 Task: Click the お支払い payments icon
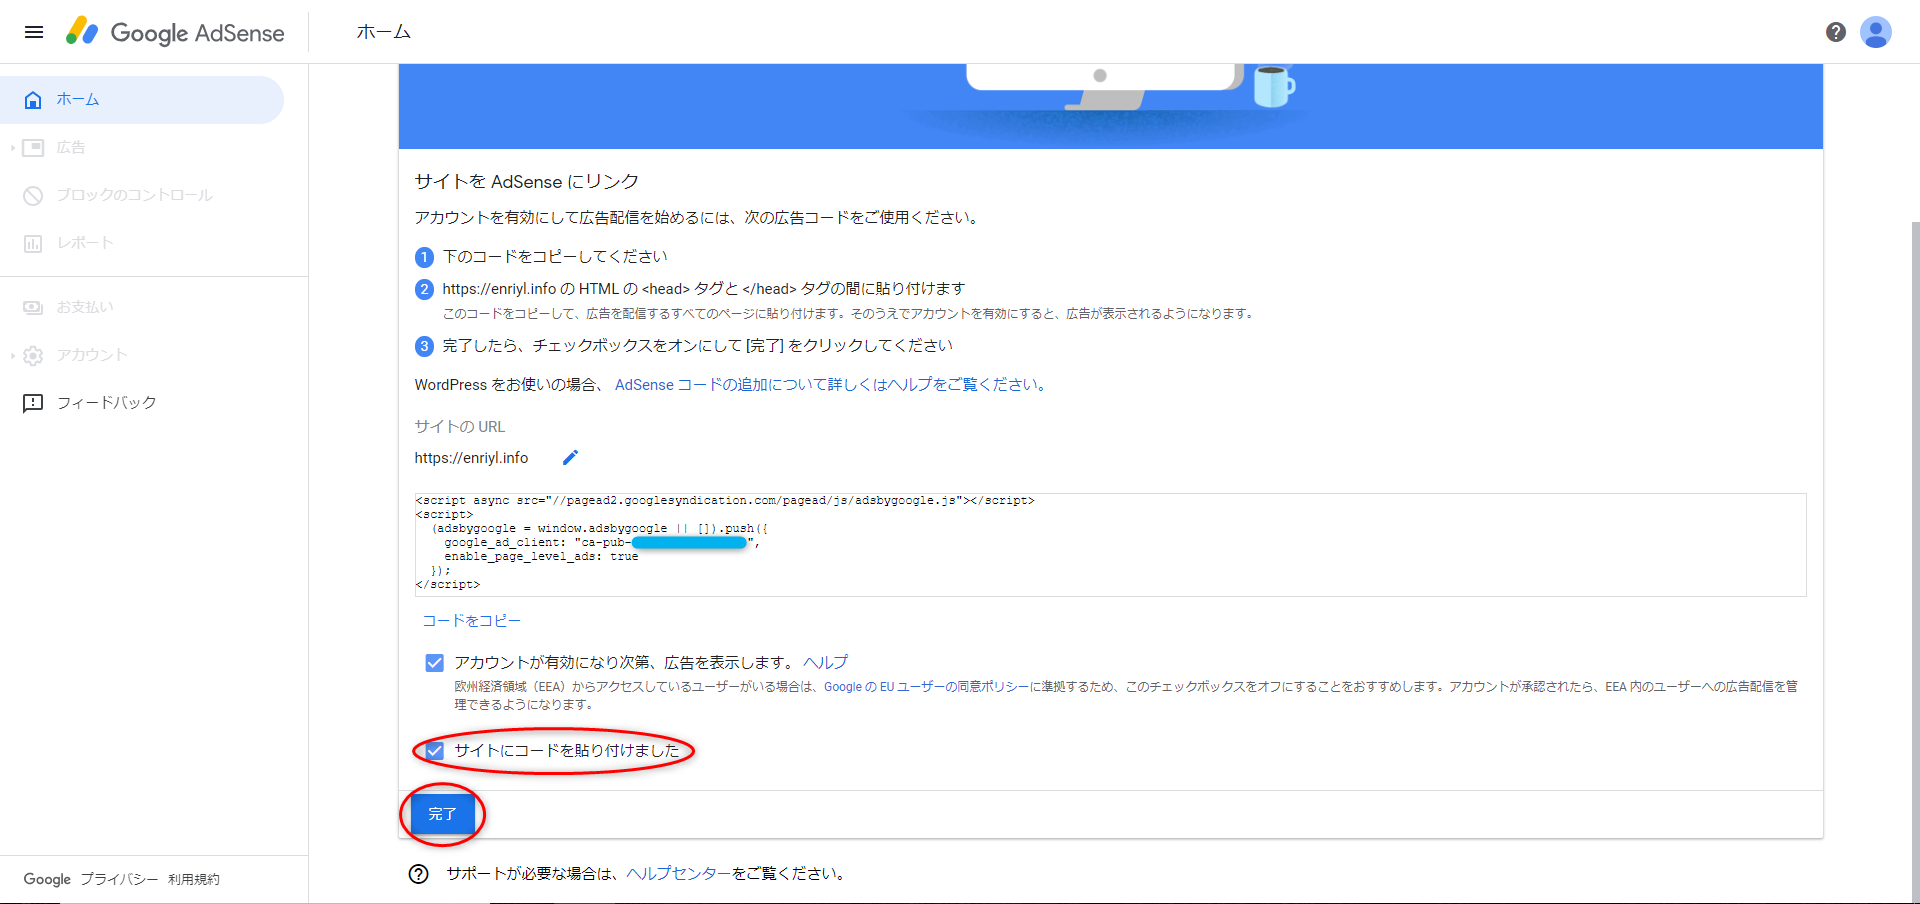tap(33, 307)
